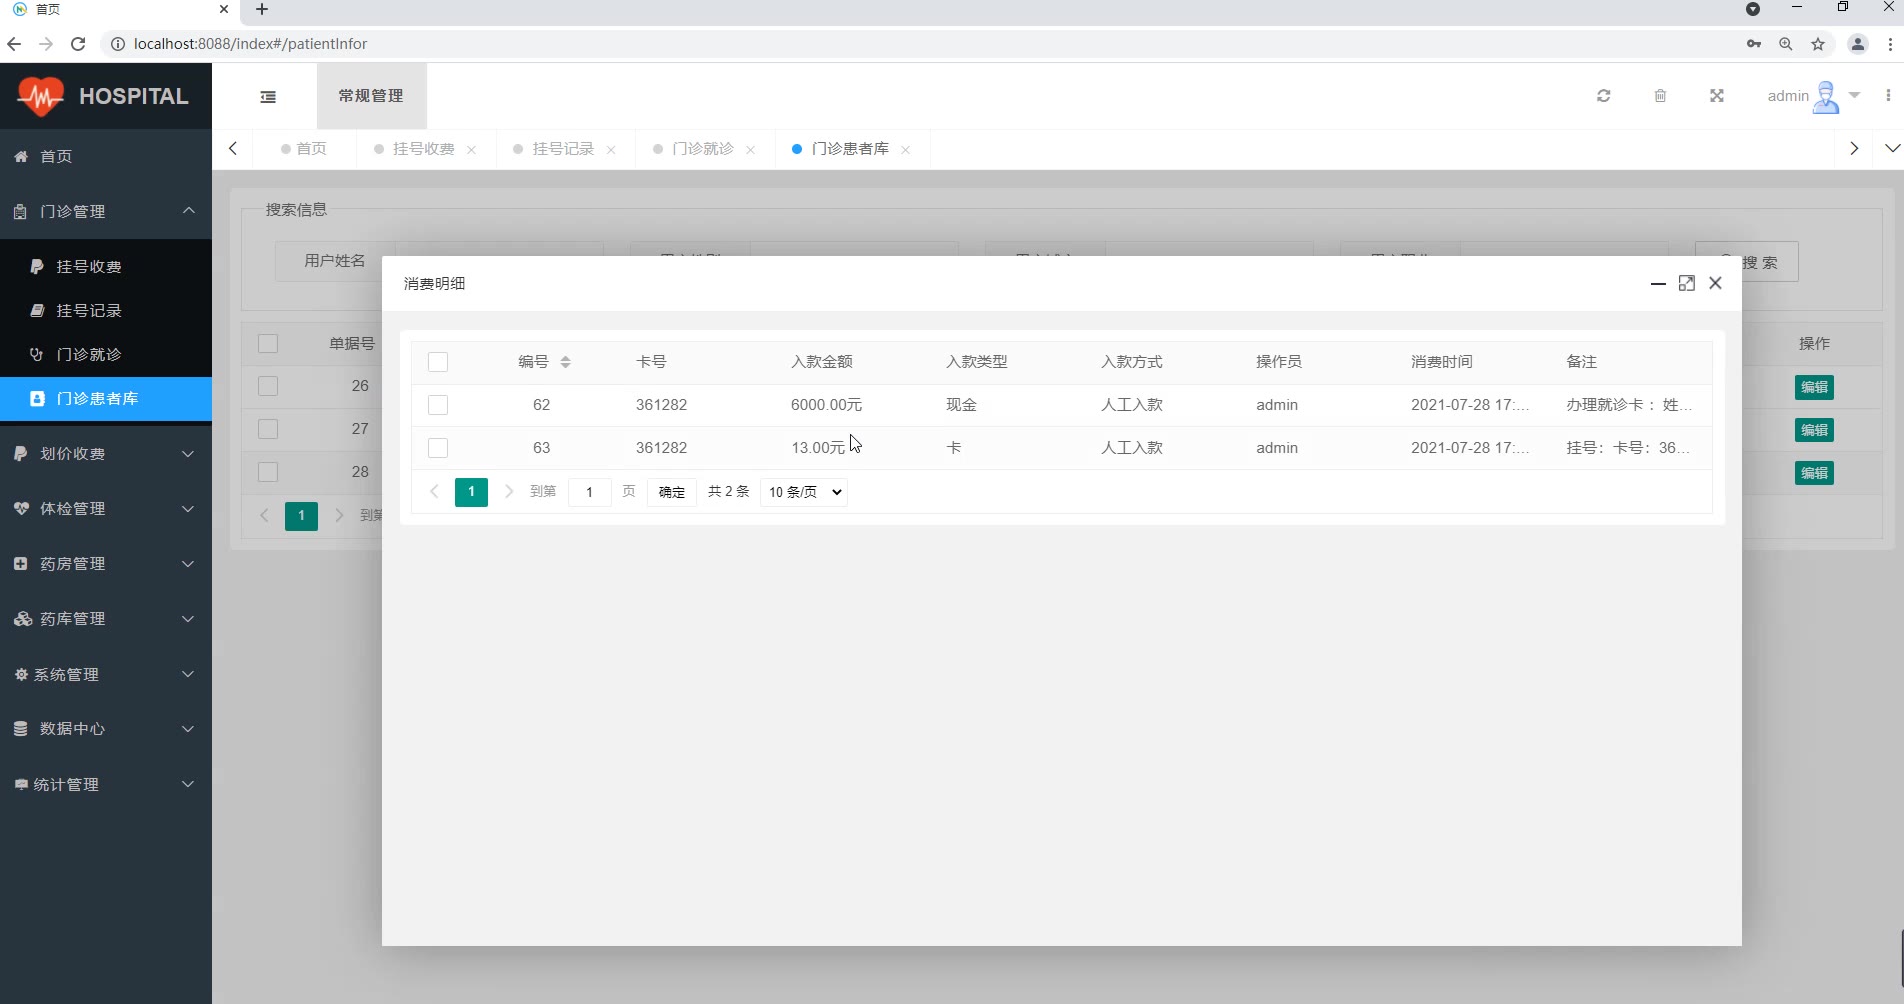Image resolution: width=1904 pixels, height=1004 pixels.
Task: Close the 门诊患者库 tab
Action: coord(905,150)
